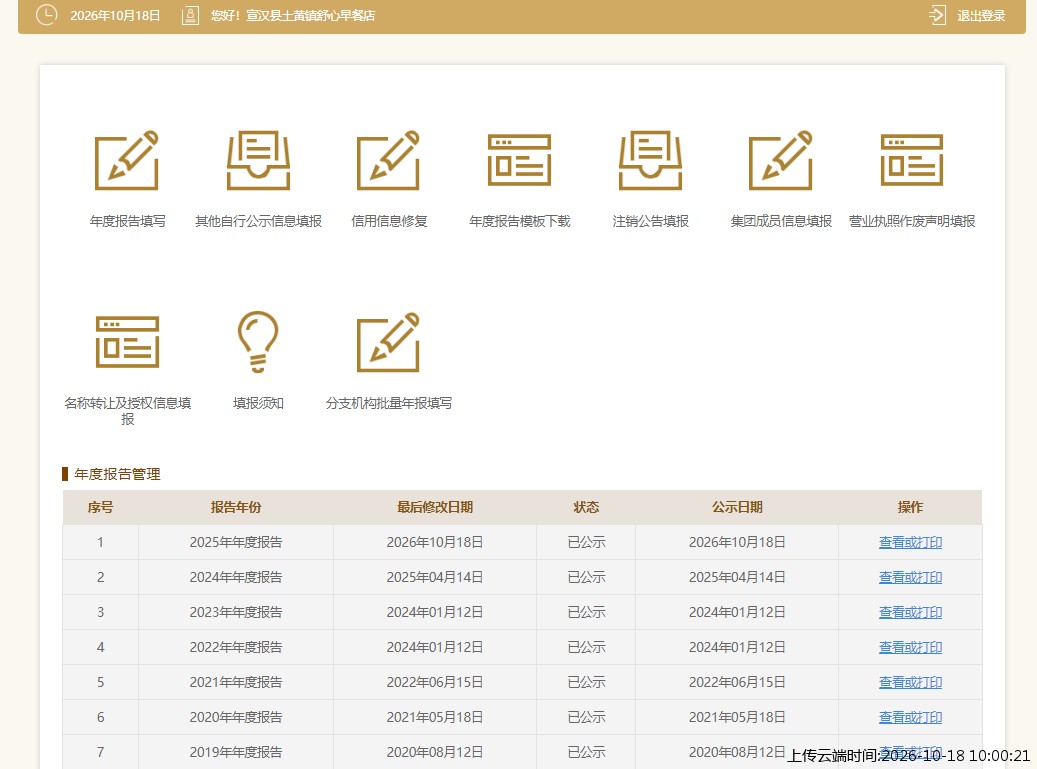Screen dimensions: 1037x769
Task: Open the 集团成员信息填报 group member icon
Action: (x=780, y=161)
